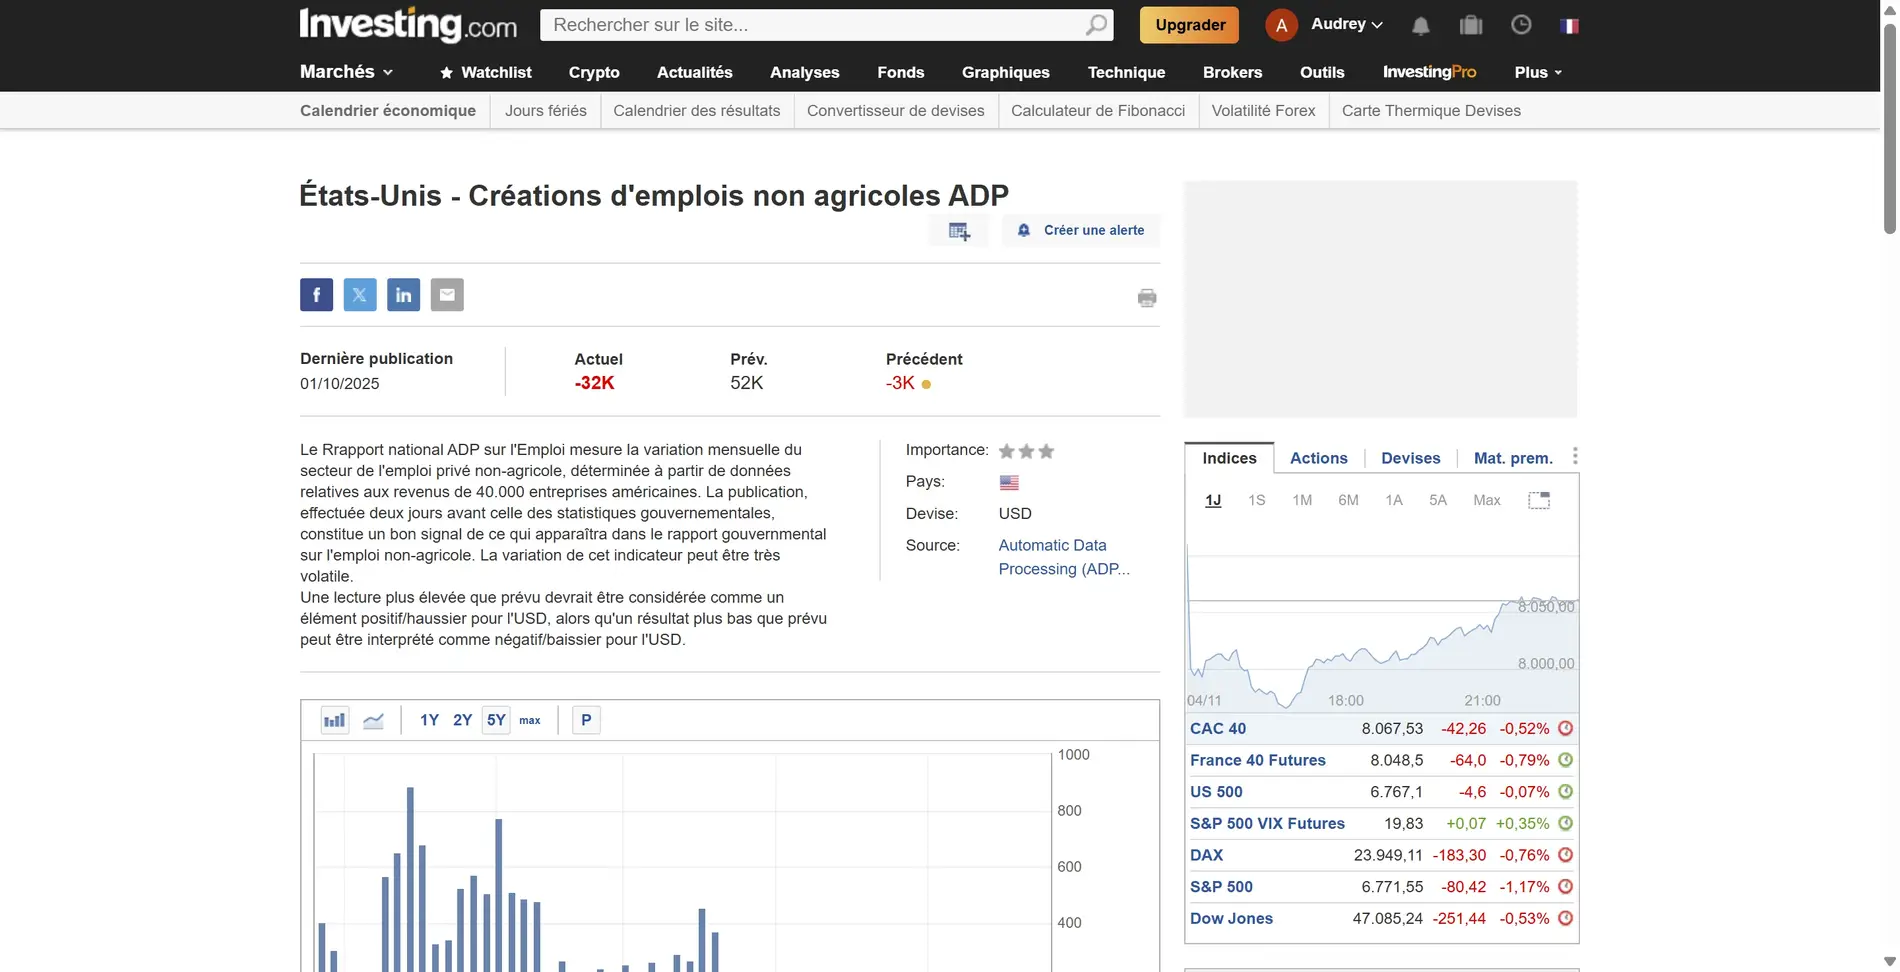
Task: Share the article by email
Action: tap(447, 294)
